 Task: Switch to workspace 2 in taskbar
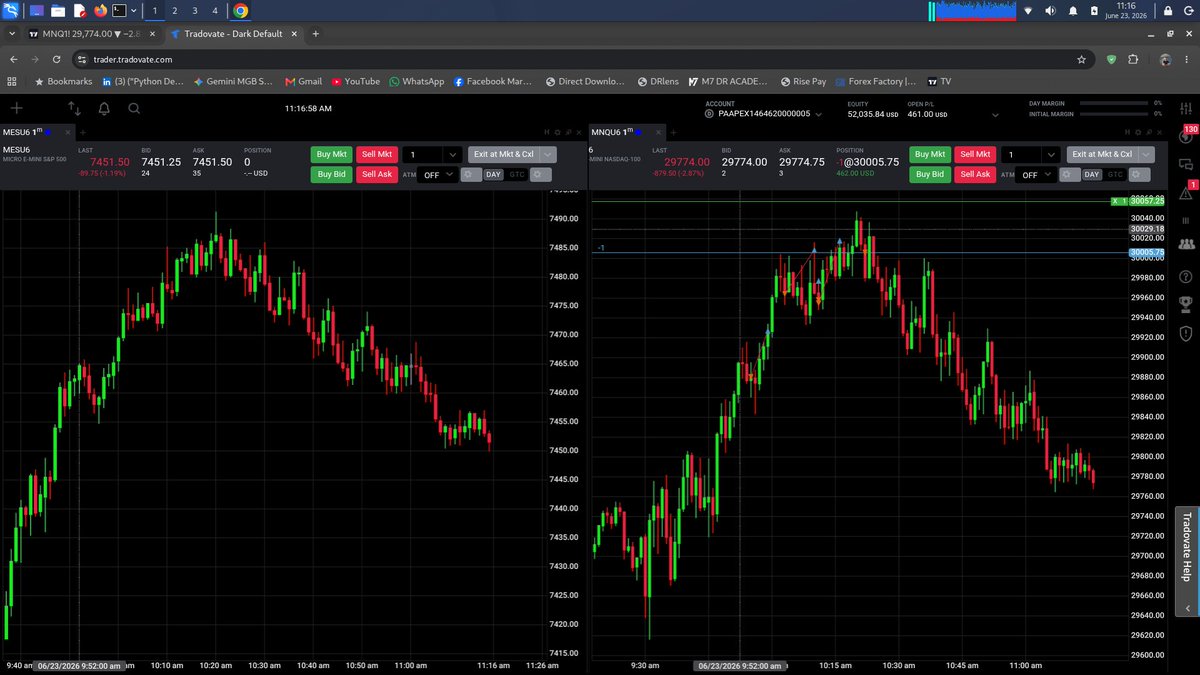pyautogui.click(x=174, y=11)
